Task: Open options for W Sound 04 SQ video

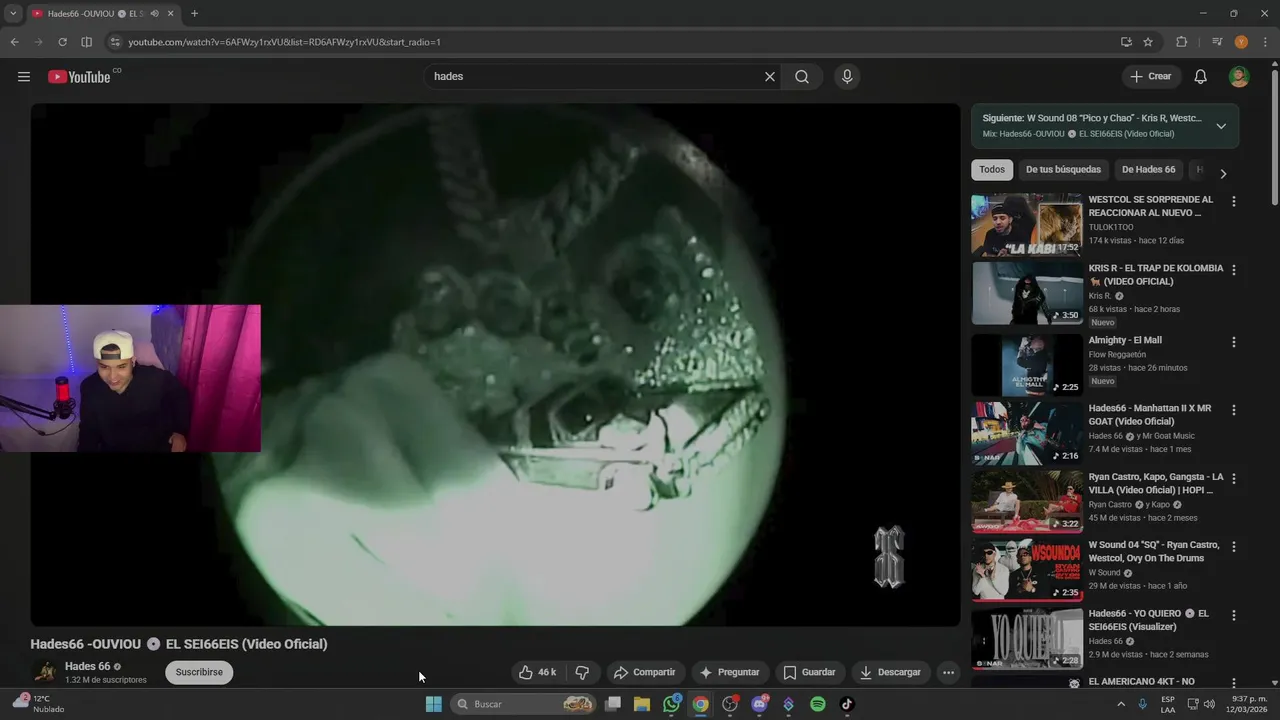Action: 1233,547
